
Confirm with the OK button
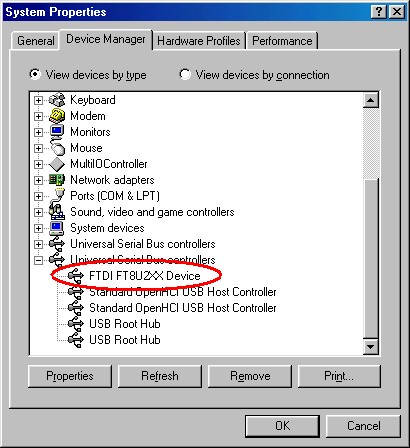(282, 426)
